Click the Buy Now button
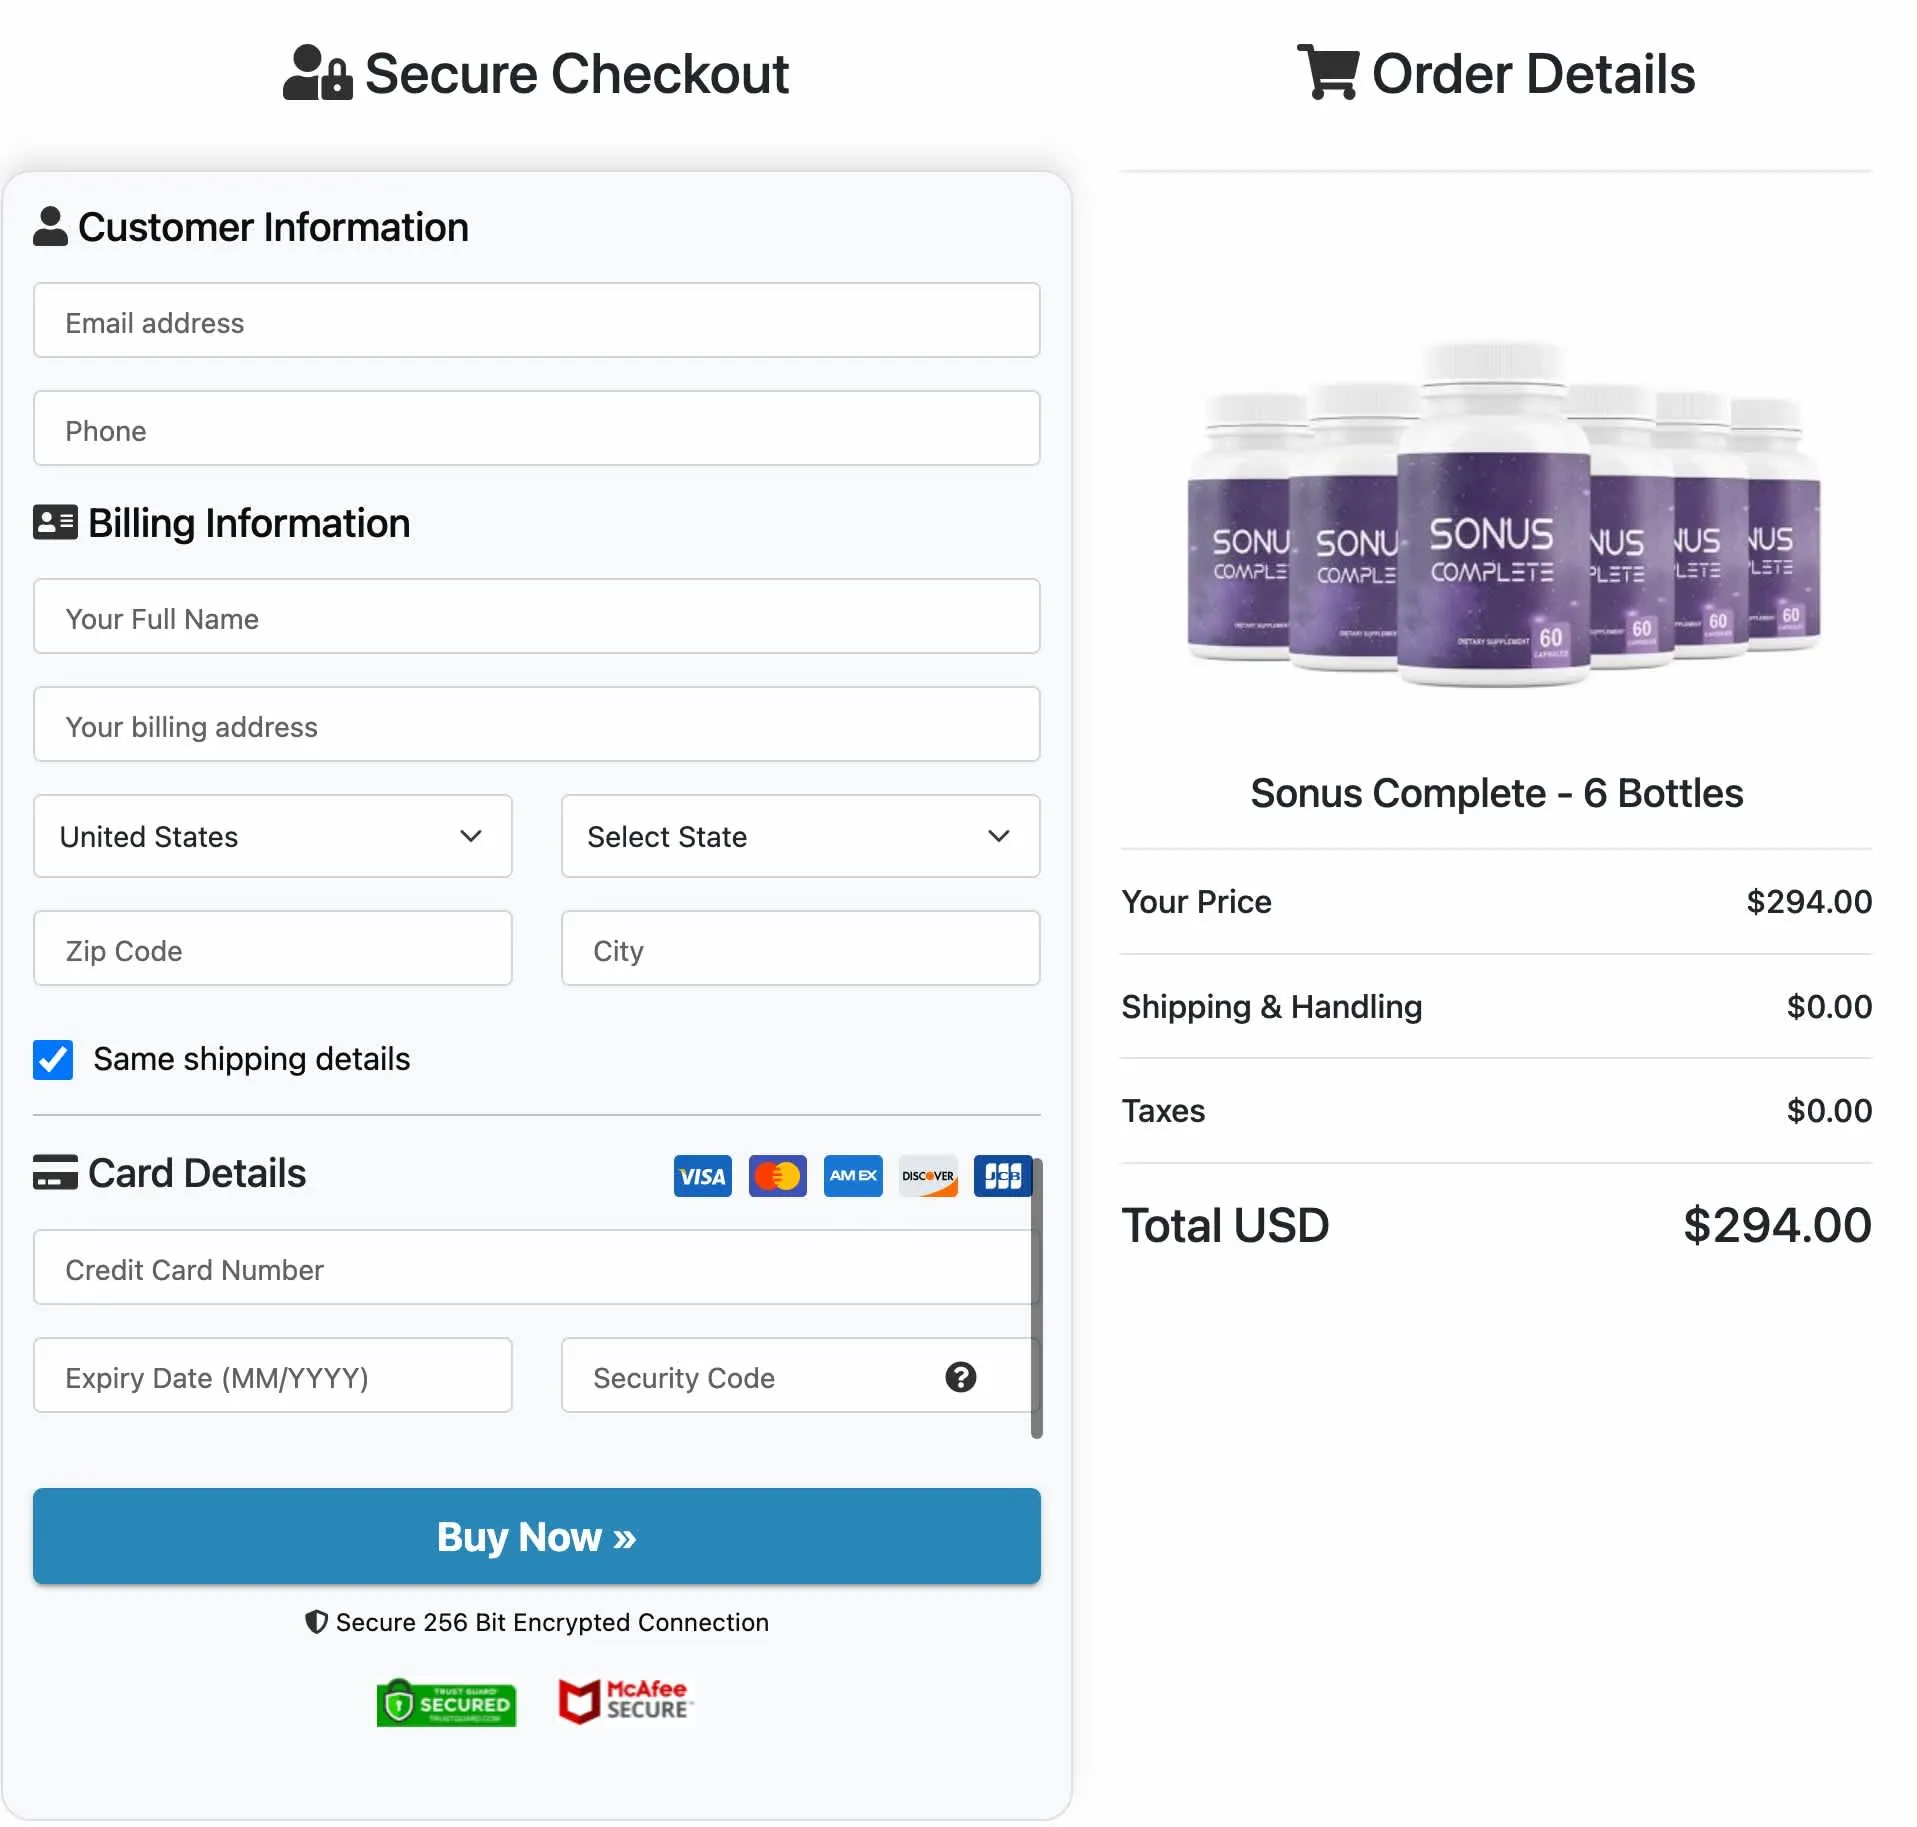The width and height of the screenshot is (1917, 1827). click(x=536, y=1537)
